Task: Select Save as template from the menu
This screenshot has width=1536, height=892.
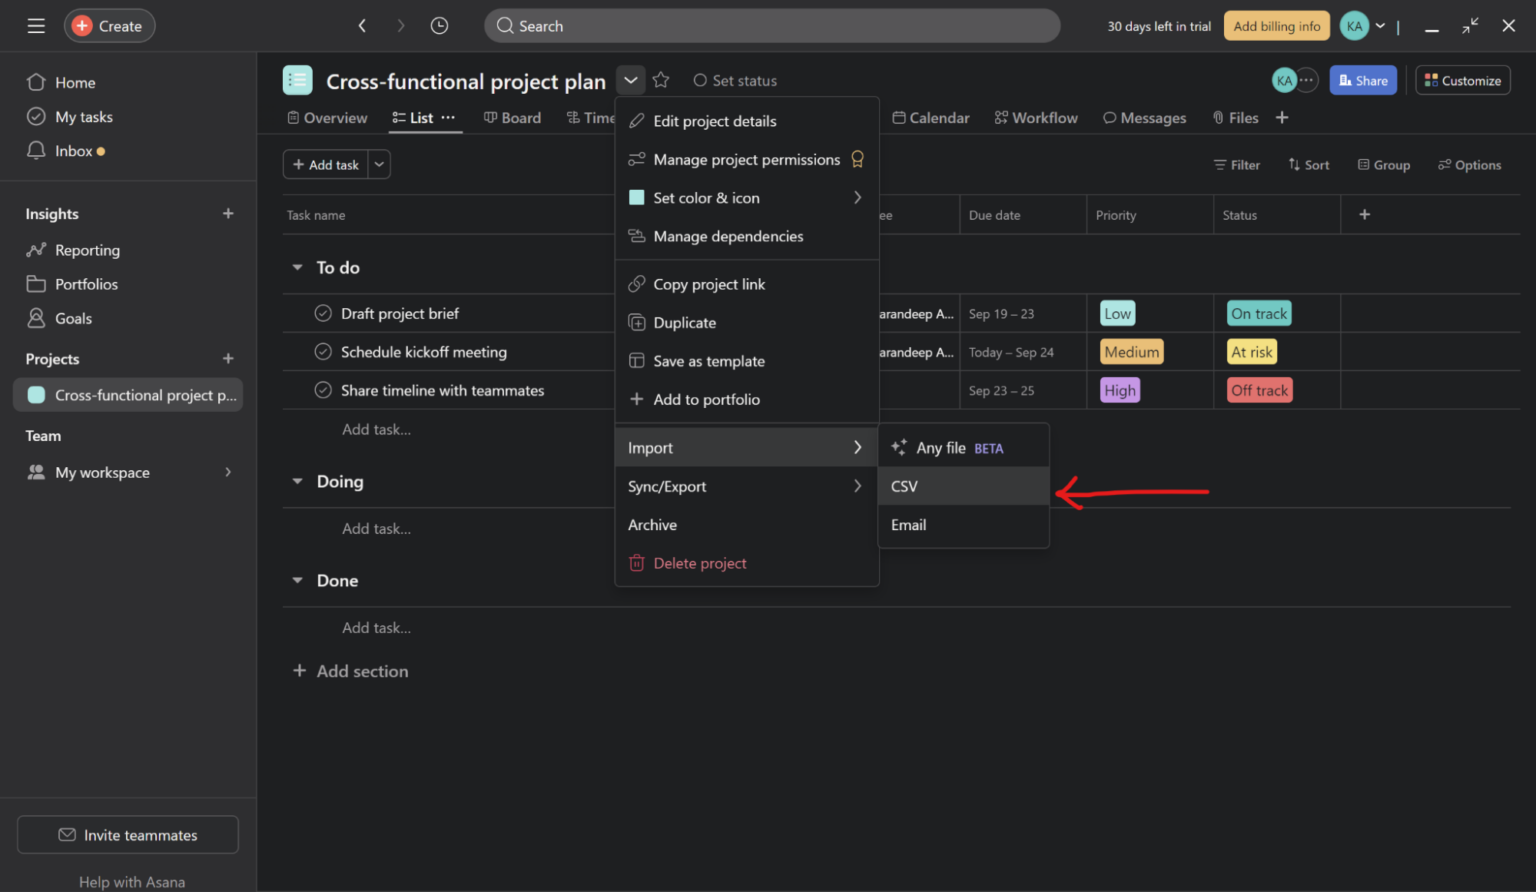Action: [708, 361]
